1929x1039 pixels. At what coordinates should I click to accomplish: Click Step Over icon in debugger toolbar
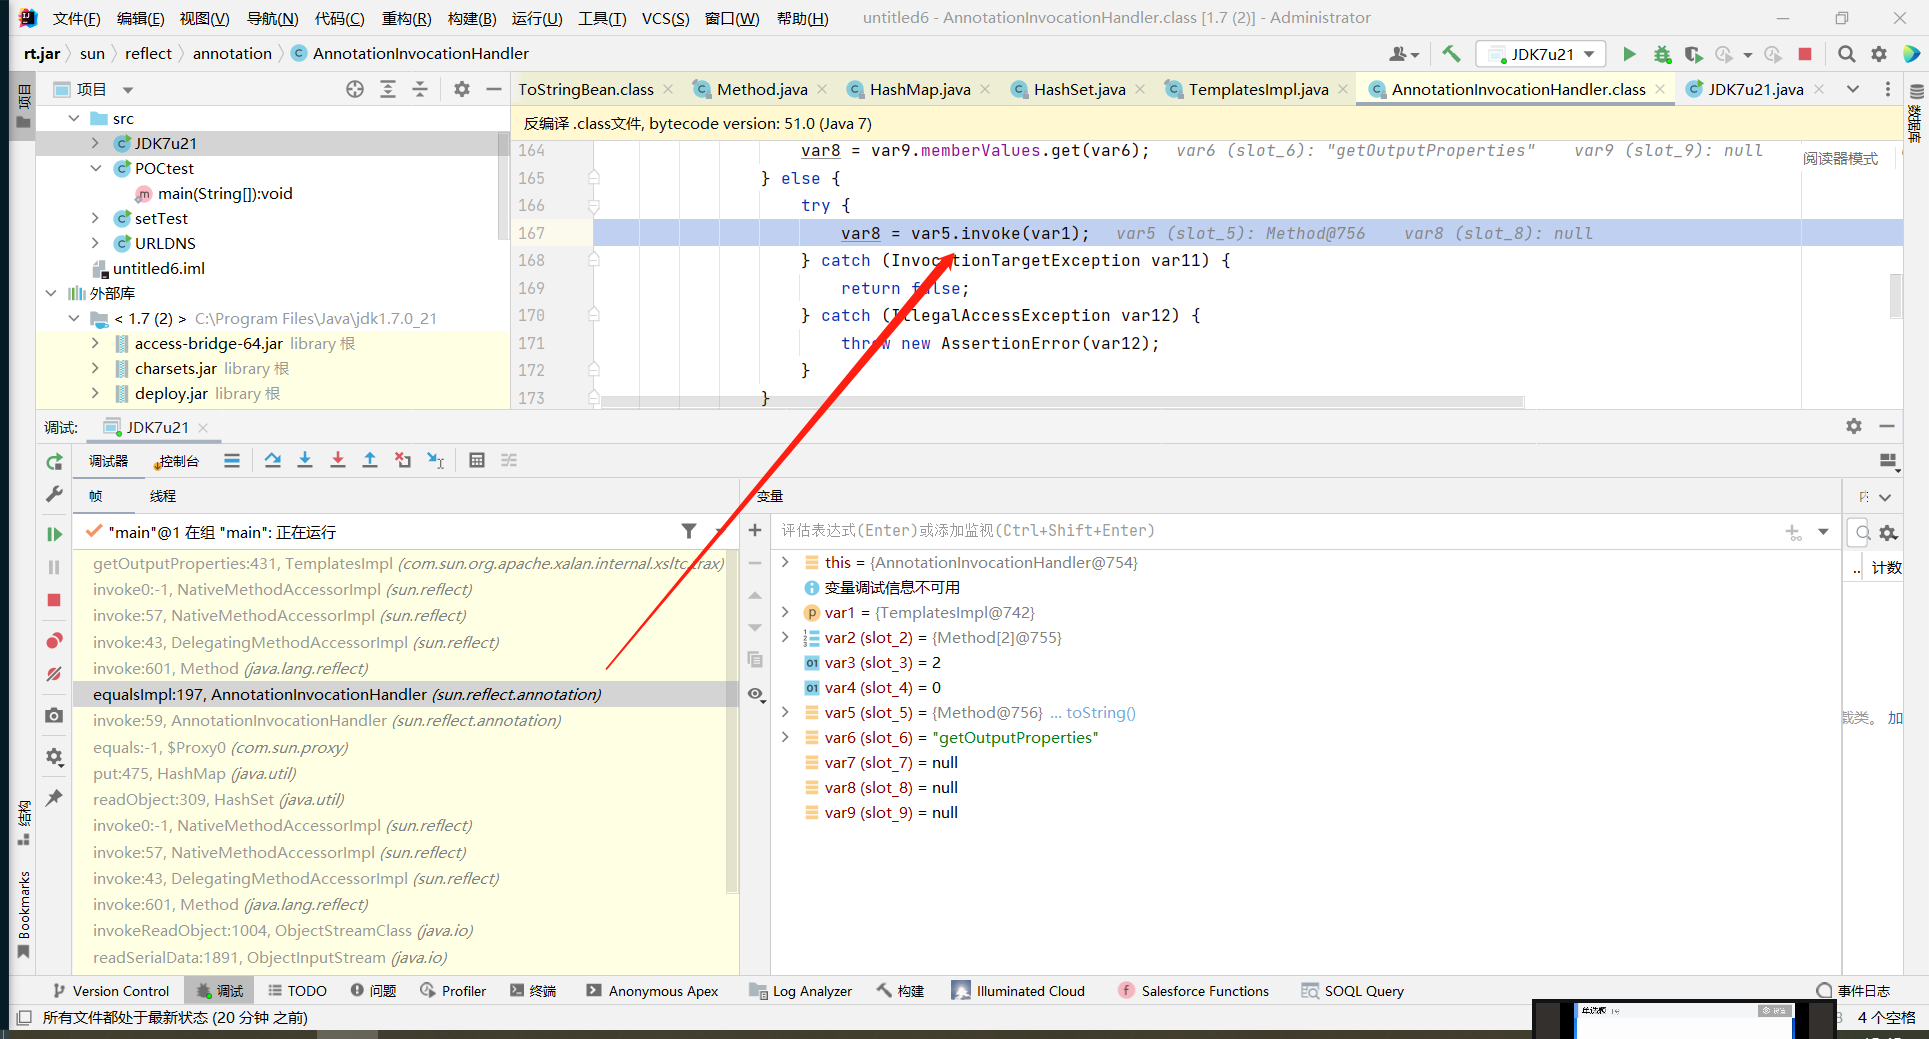coord(273,460)
